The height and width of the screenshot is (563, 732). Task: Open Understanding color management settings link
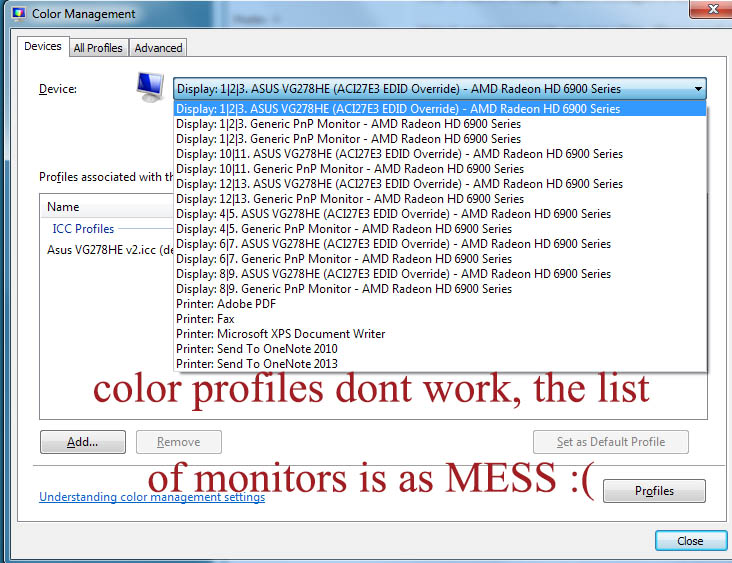coord(152,497)
